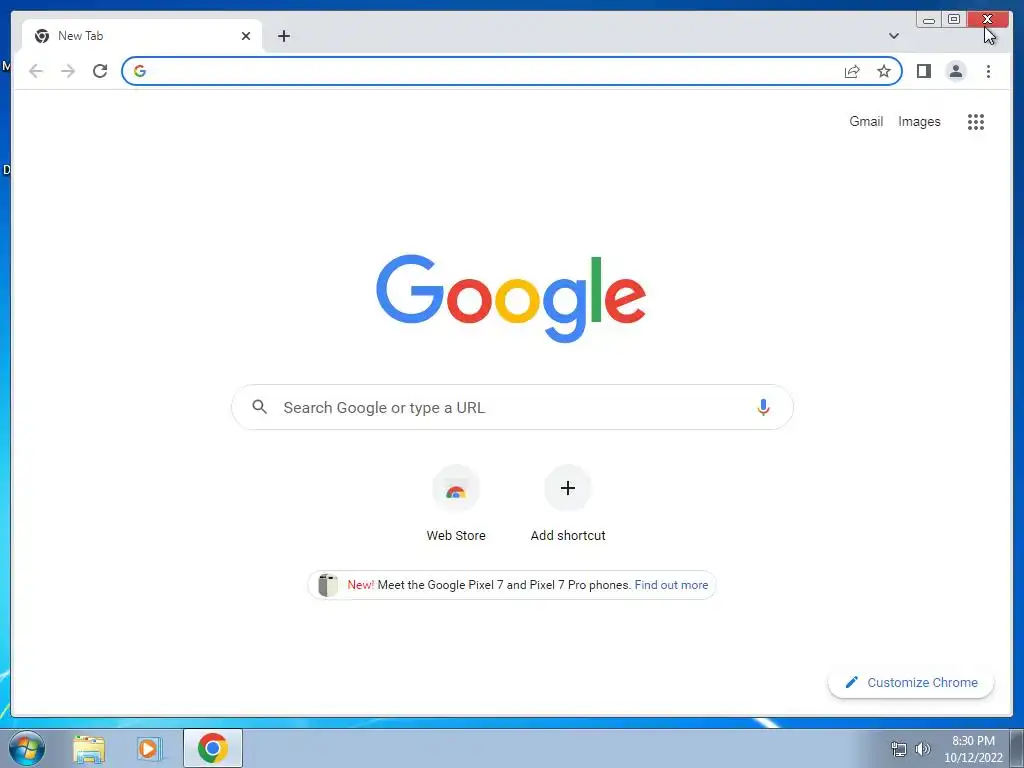Launch Windows Media Player from taskbar
The image size is (1024, 768).
tap(148, 749)
